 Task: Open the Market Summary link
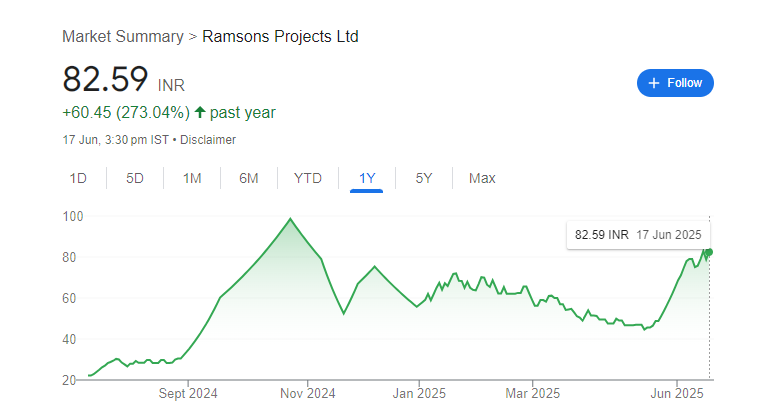pos(123,37)
